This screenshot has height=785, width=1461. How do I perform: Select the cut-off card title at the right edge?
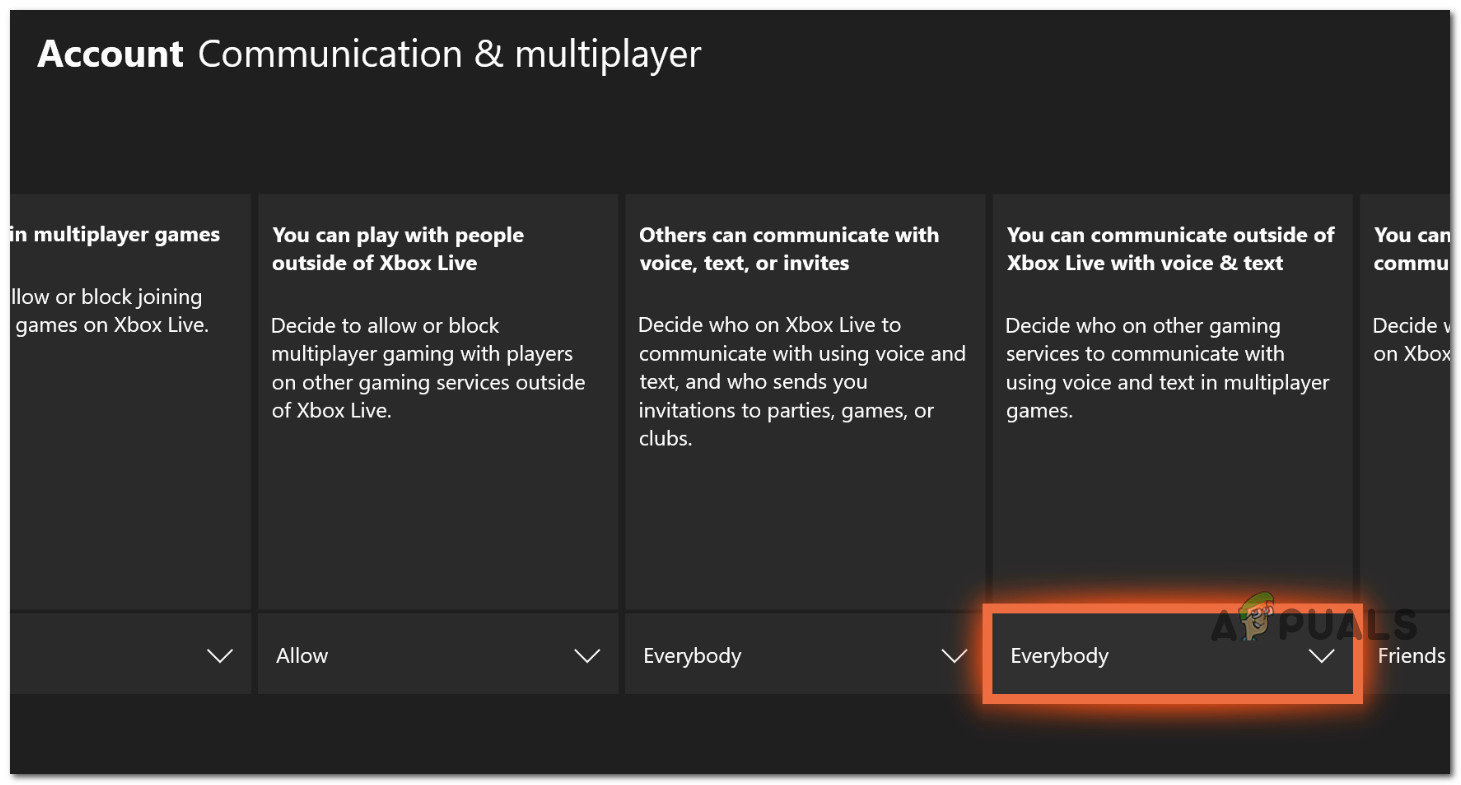coord(1410,249)
